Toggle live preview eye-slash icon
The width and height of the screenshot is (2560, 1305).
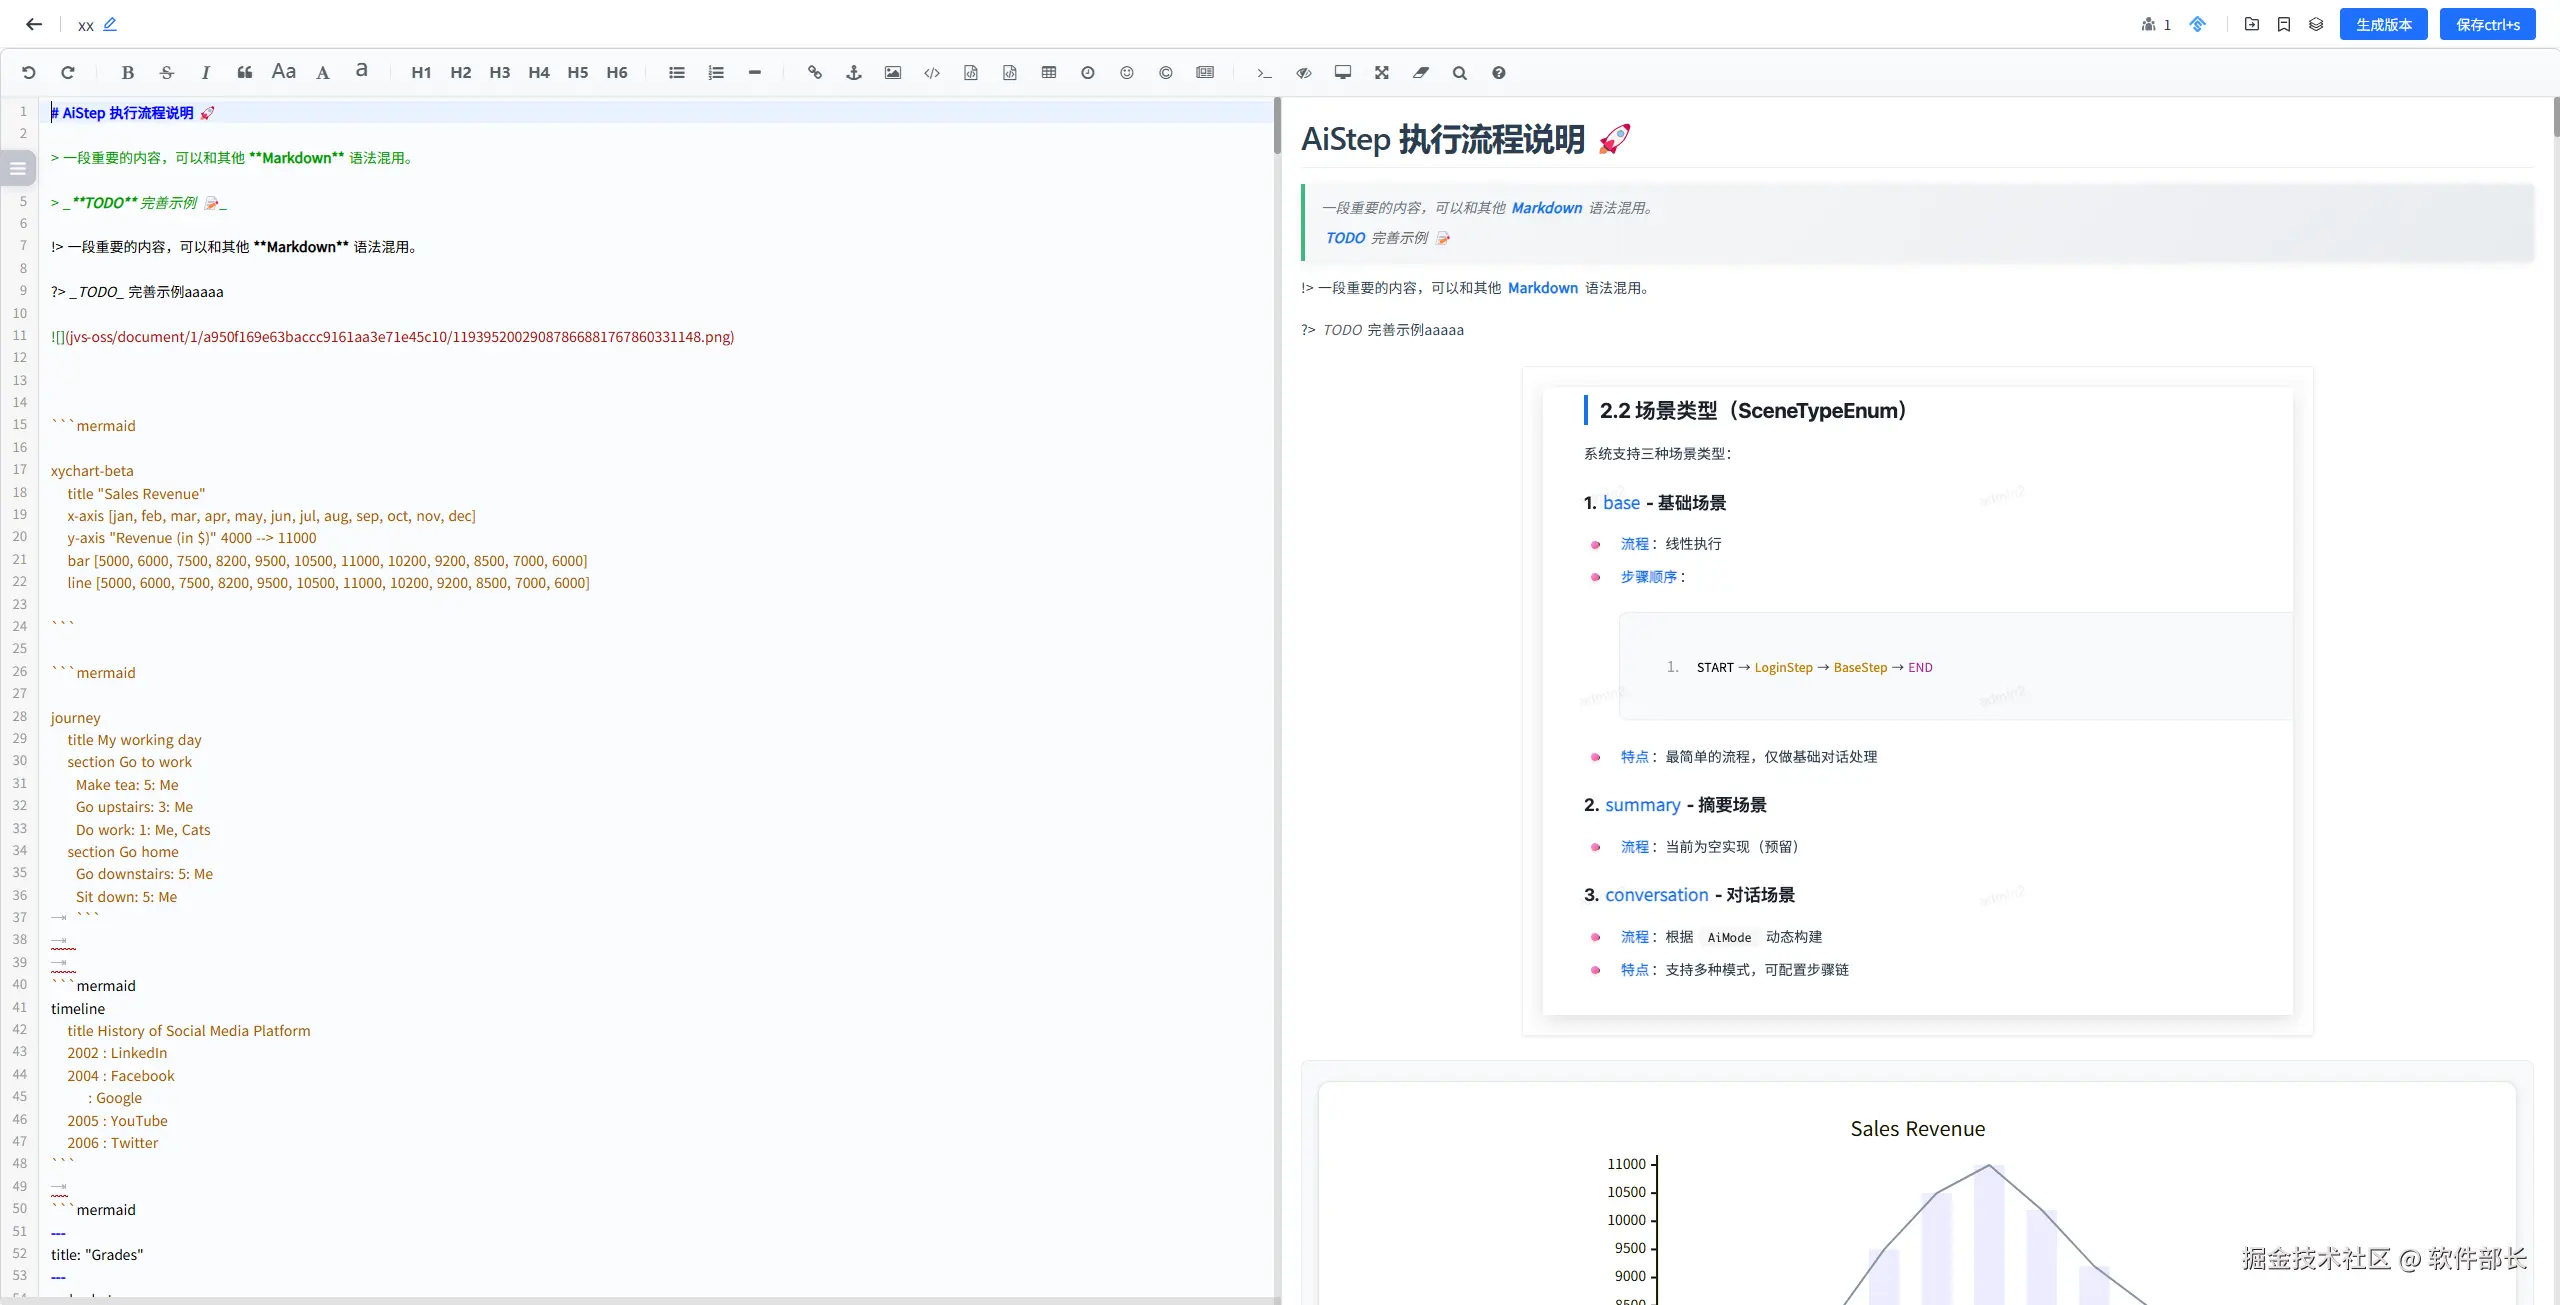click(1303, 72)
